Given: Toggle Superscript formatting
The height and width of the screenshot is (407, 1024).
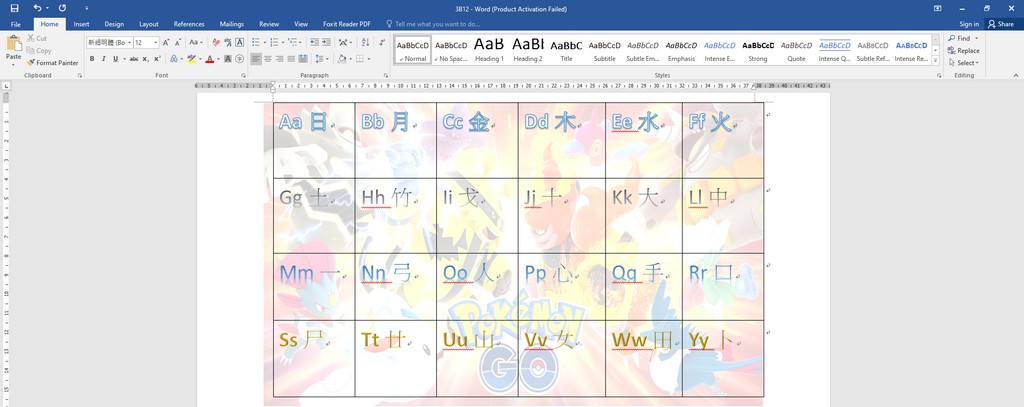Looking at the screenshot, I should click(157, 59).
